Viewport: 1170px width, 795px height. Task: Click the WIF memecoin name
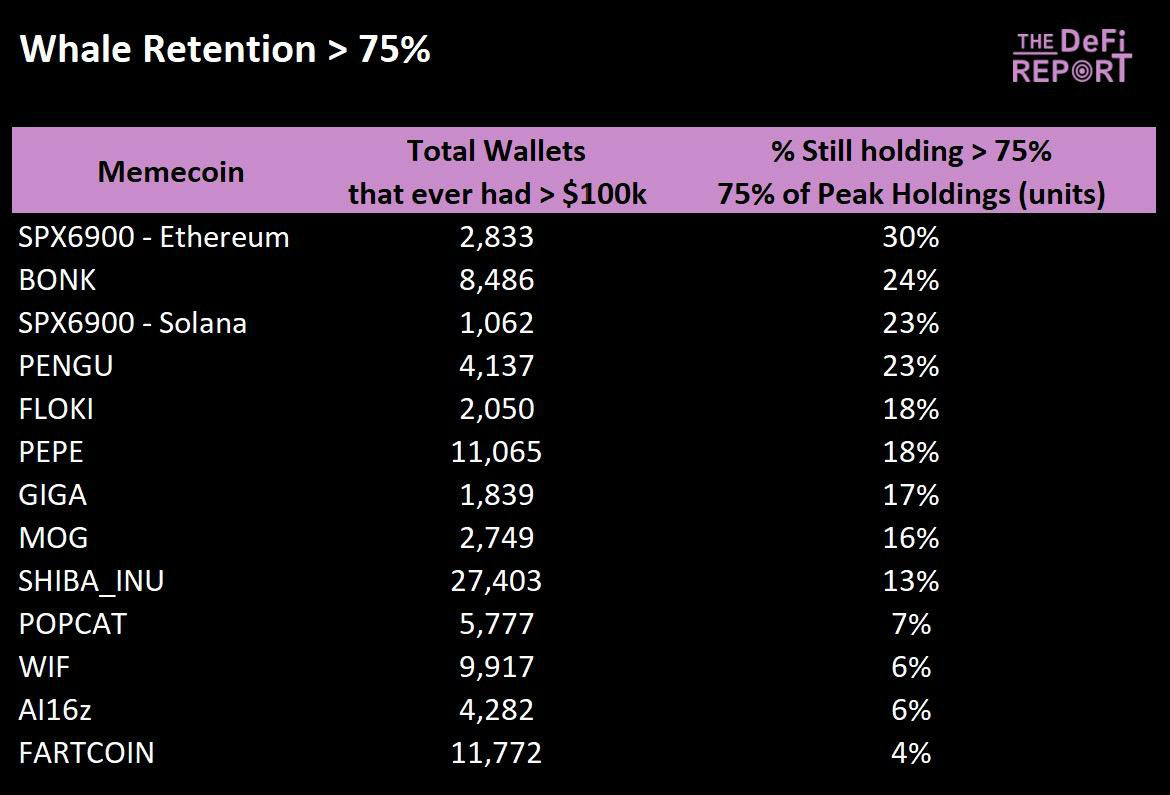point(44,667)
